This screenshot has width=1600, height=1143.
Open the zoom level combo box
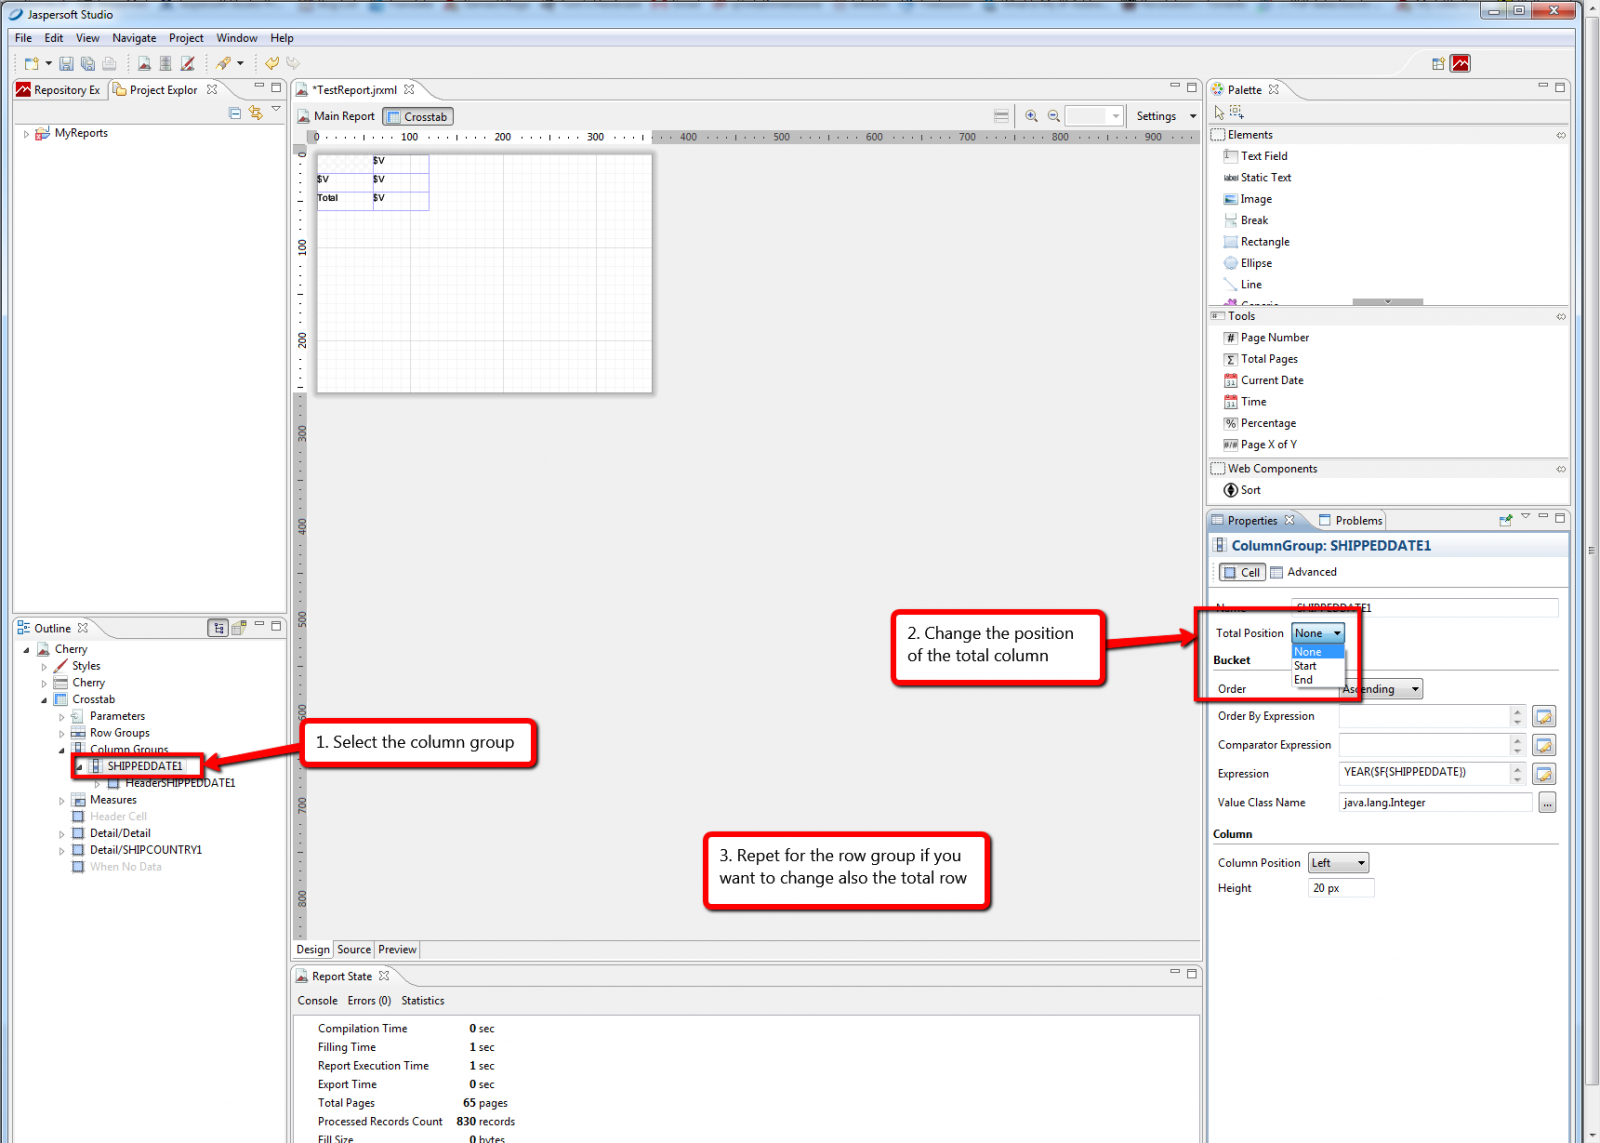1094,116
